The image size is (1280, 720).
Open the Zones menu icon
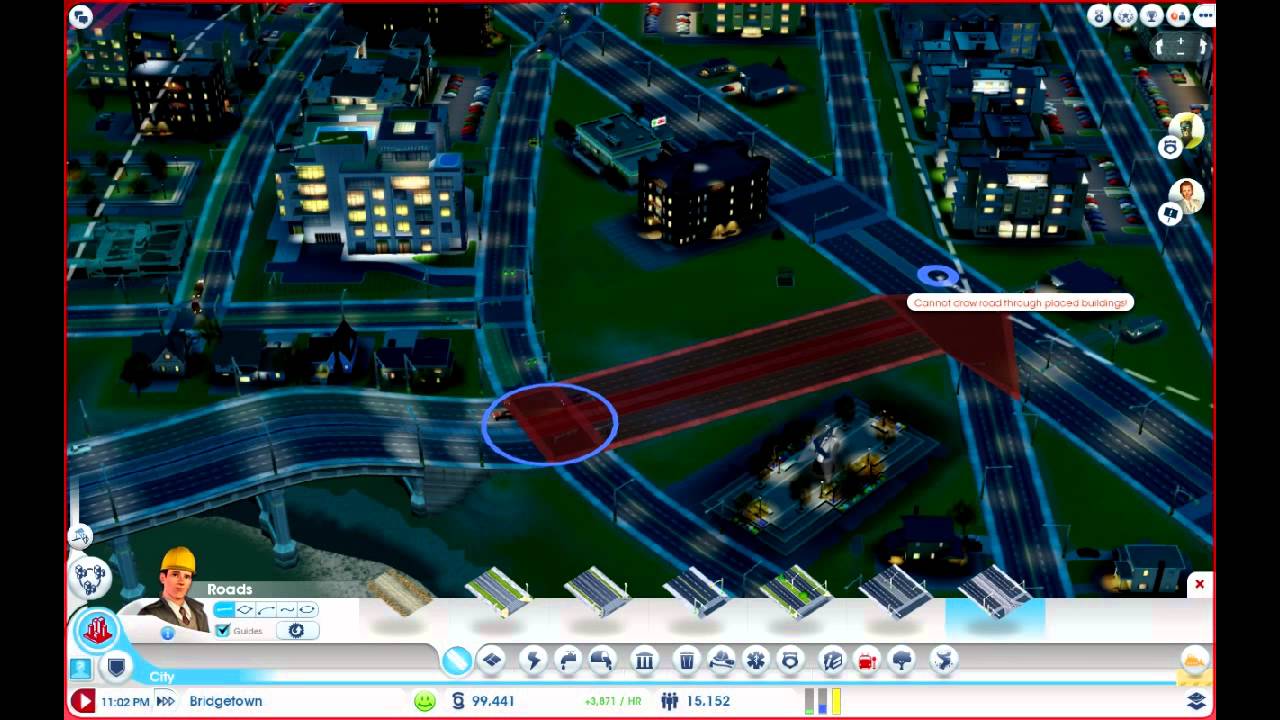(492, 660)
